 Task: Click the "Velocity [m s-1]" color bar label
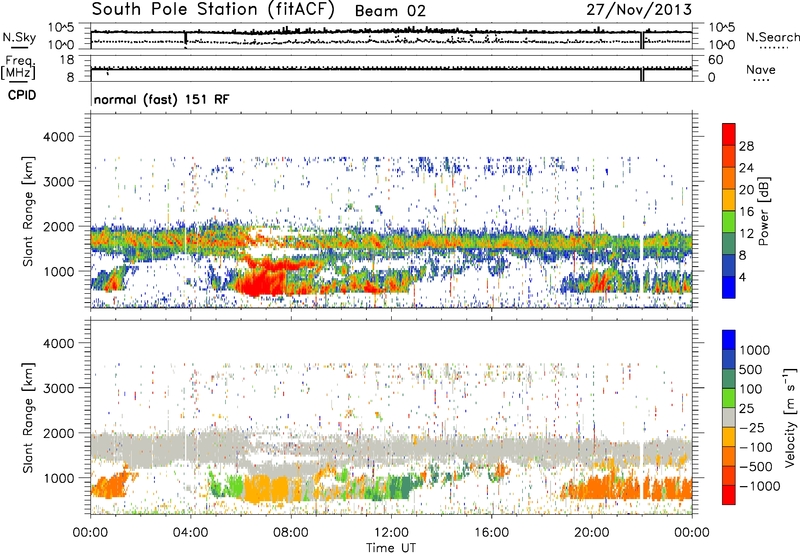(790, 417)
